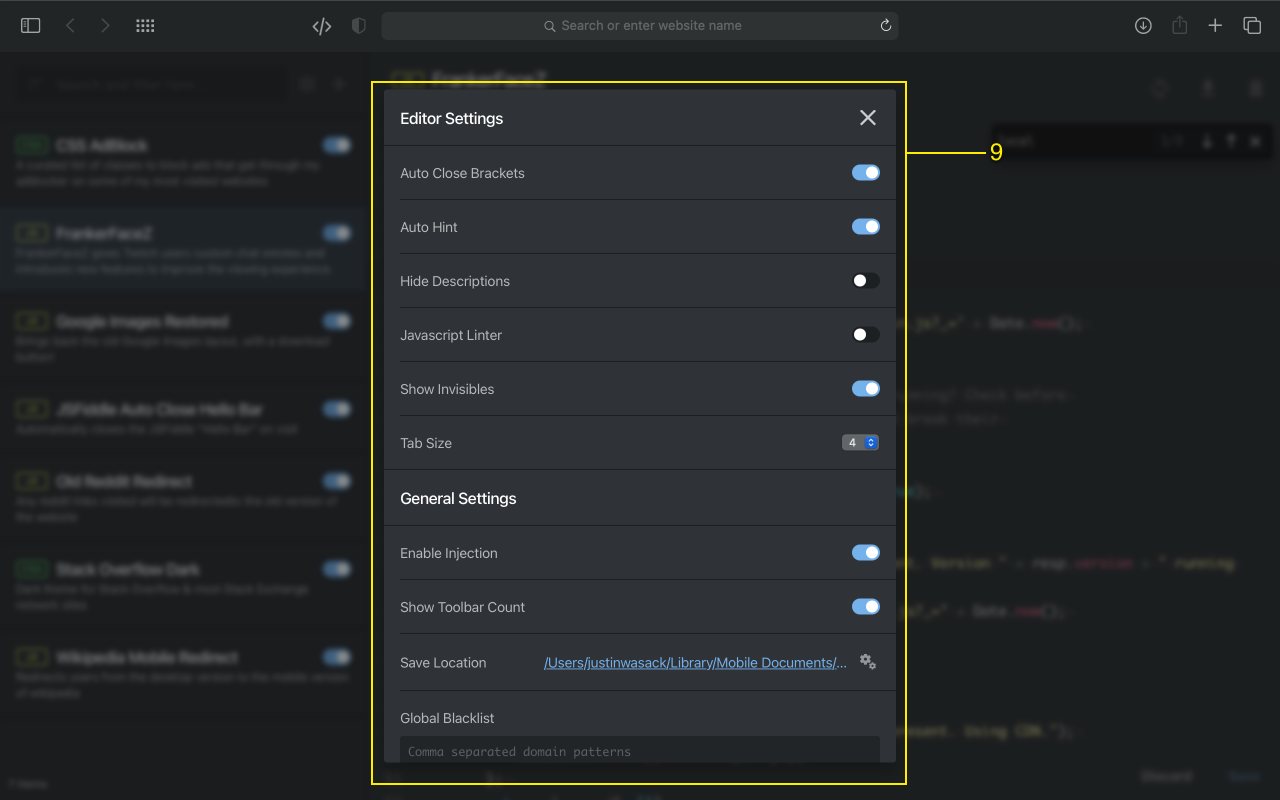Open the Share menu
1280x800 pixels.
[1179, 25]
